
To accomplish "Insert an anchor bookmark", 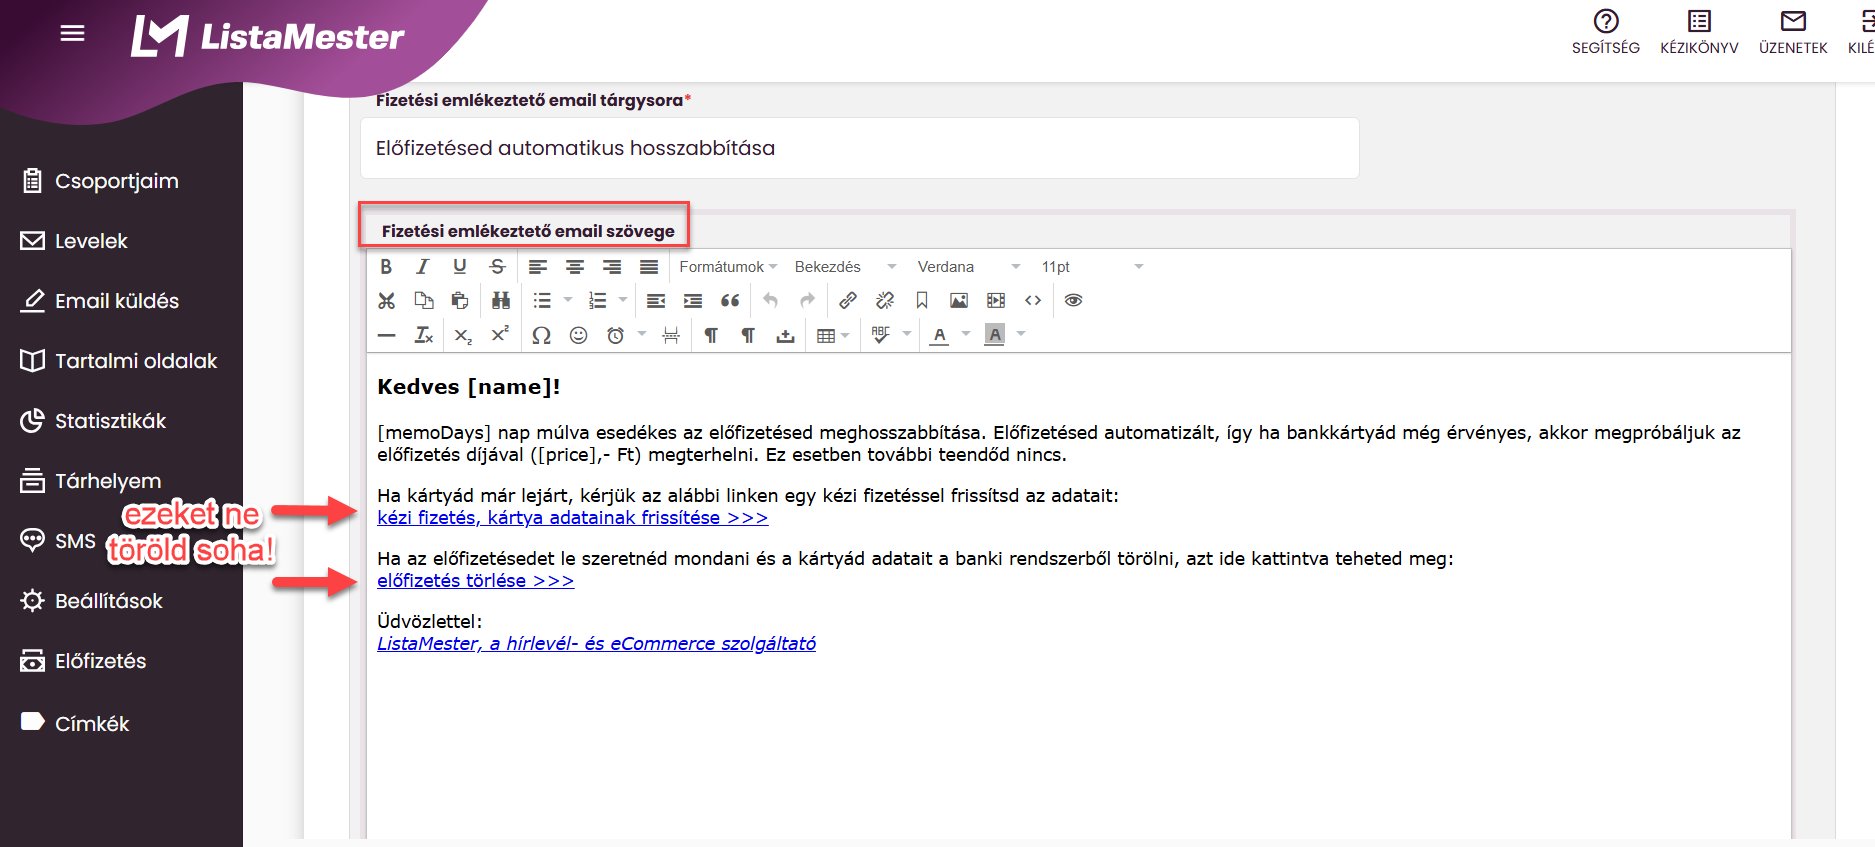I will 922,301.
